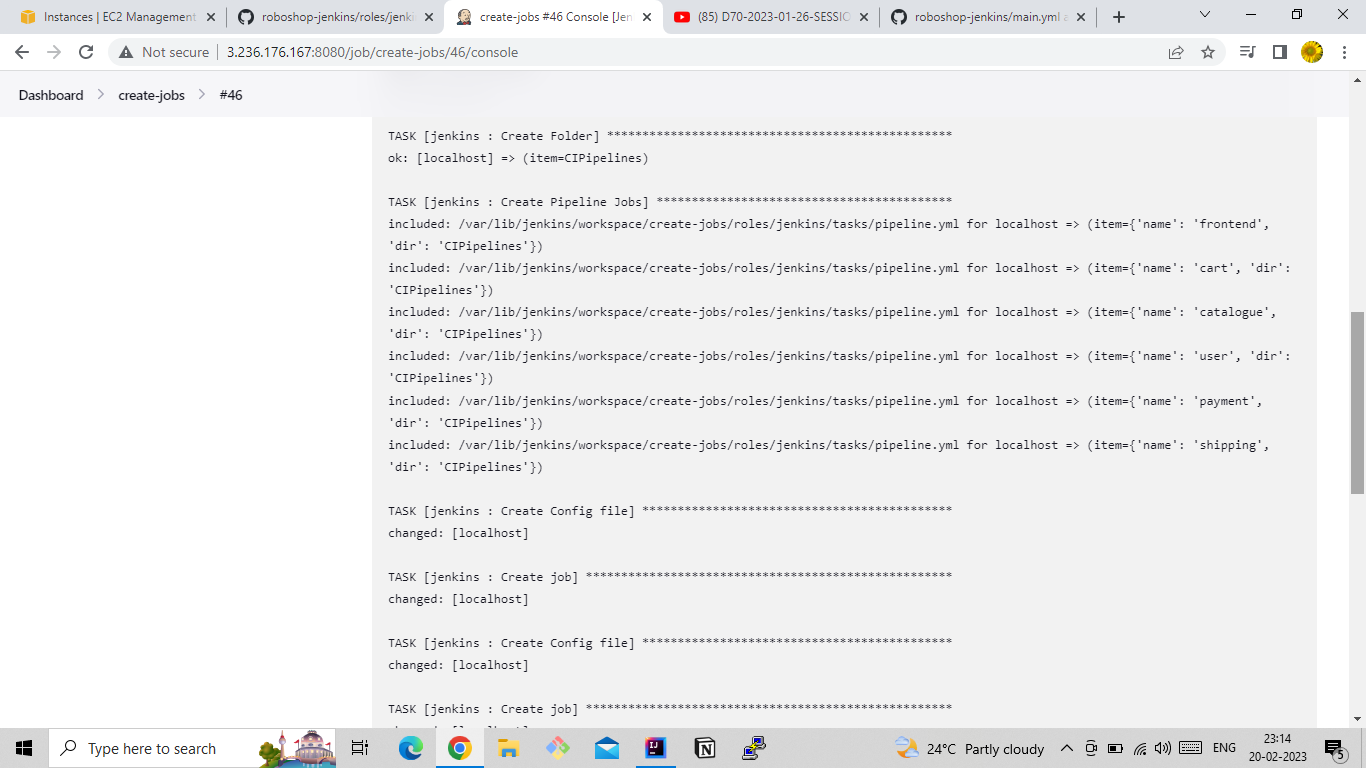This screenshot has height=768, width=1366.
Task: Click the address bar URL
Action: [372, 52]
